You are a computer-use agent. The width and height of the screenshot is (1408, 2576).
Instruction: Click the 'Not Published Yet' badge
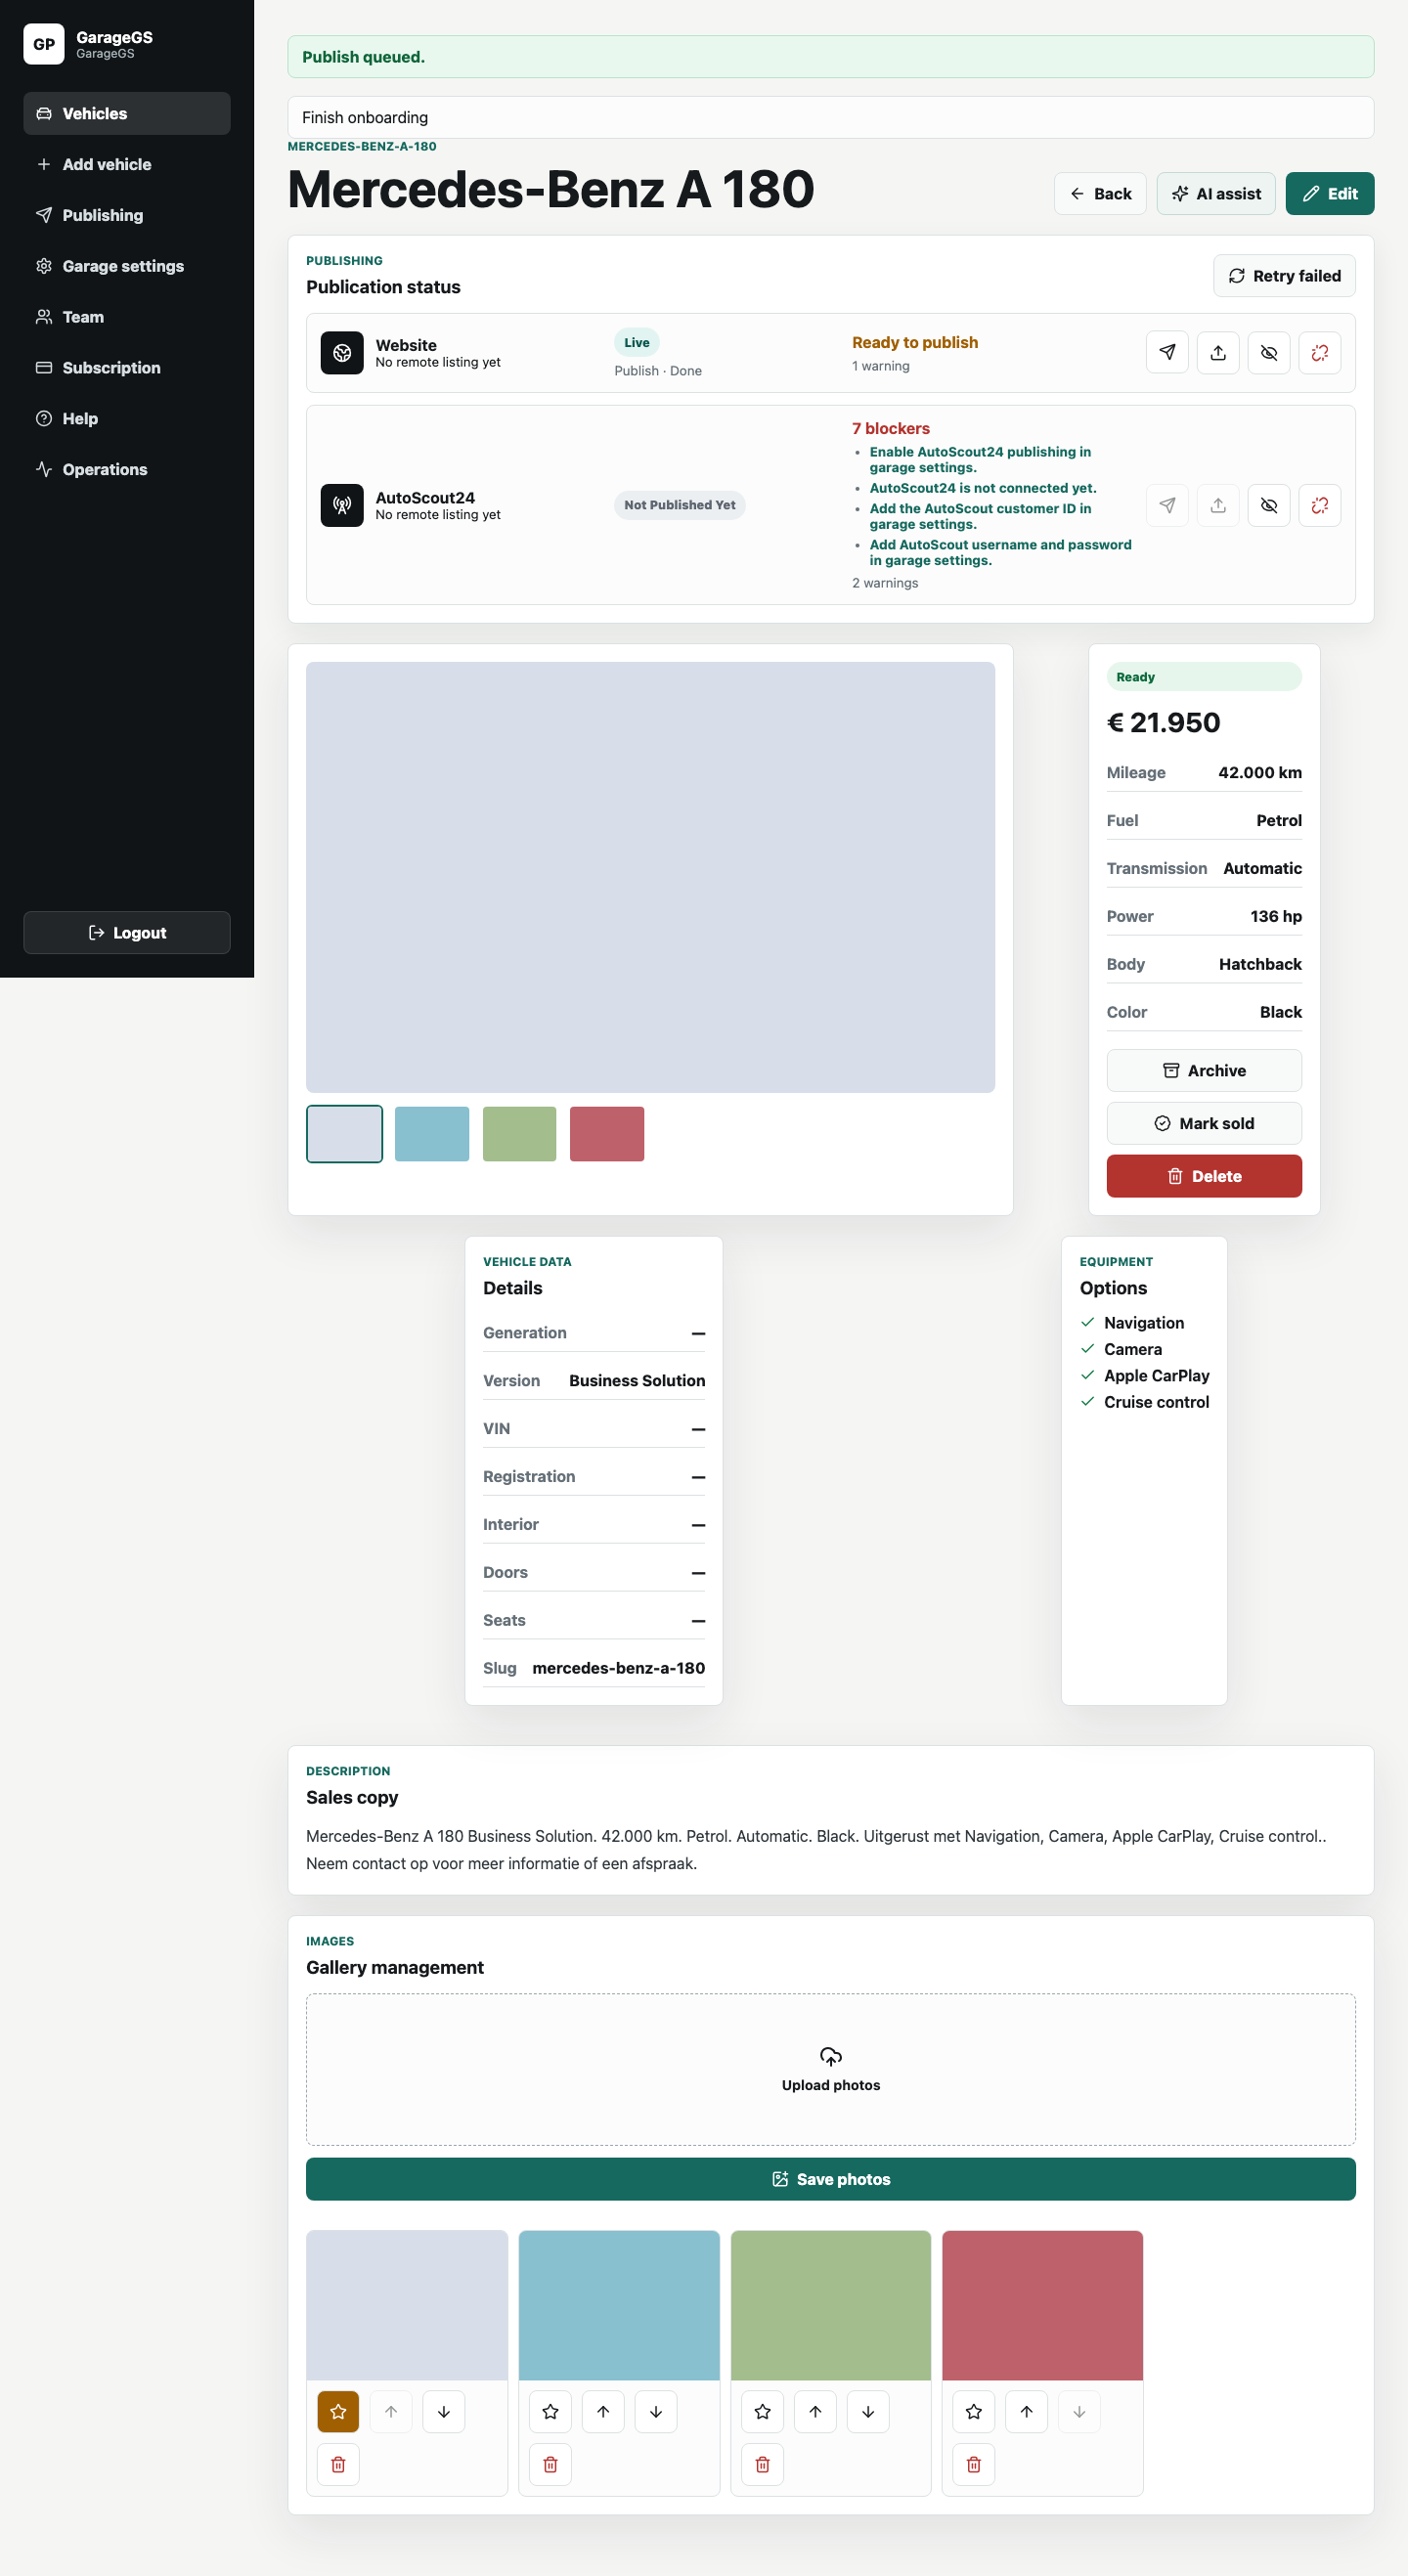pos(679,505)
